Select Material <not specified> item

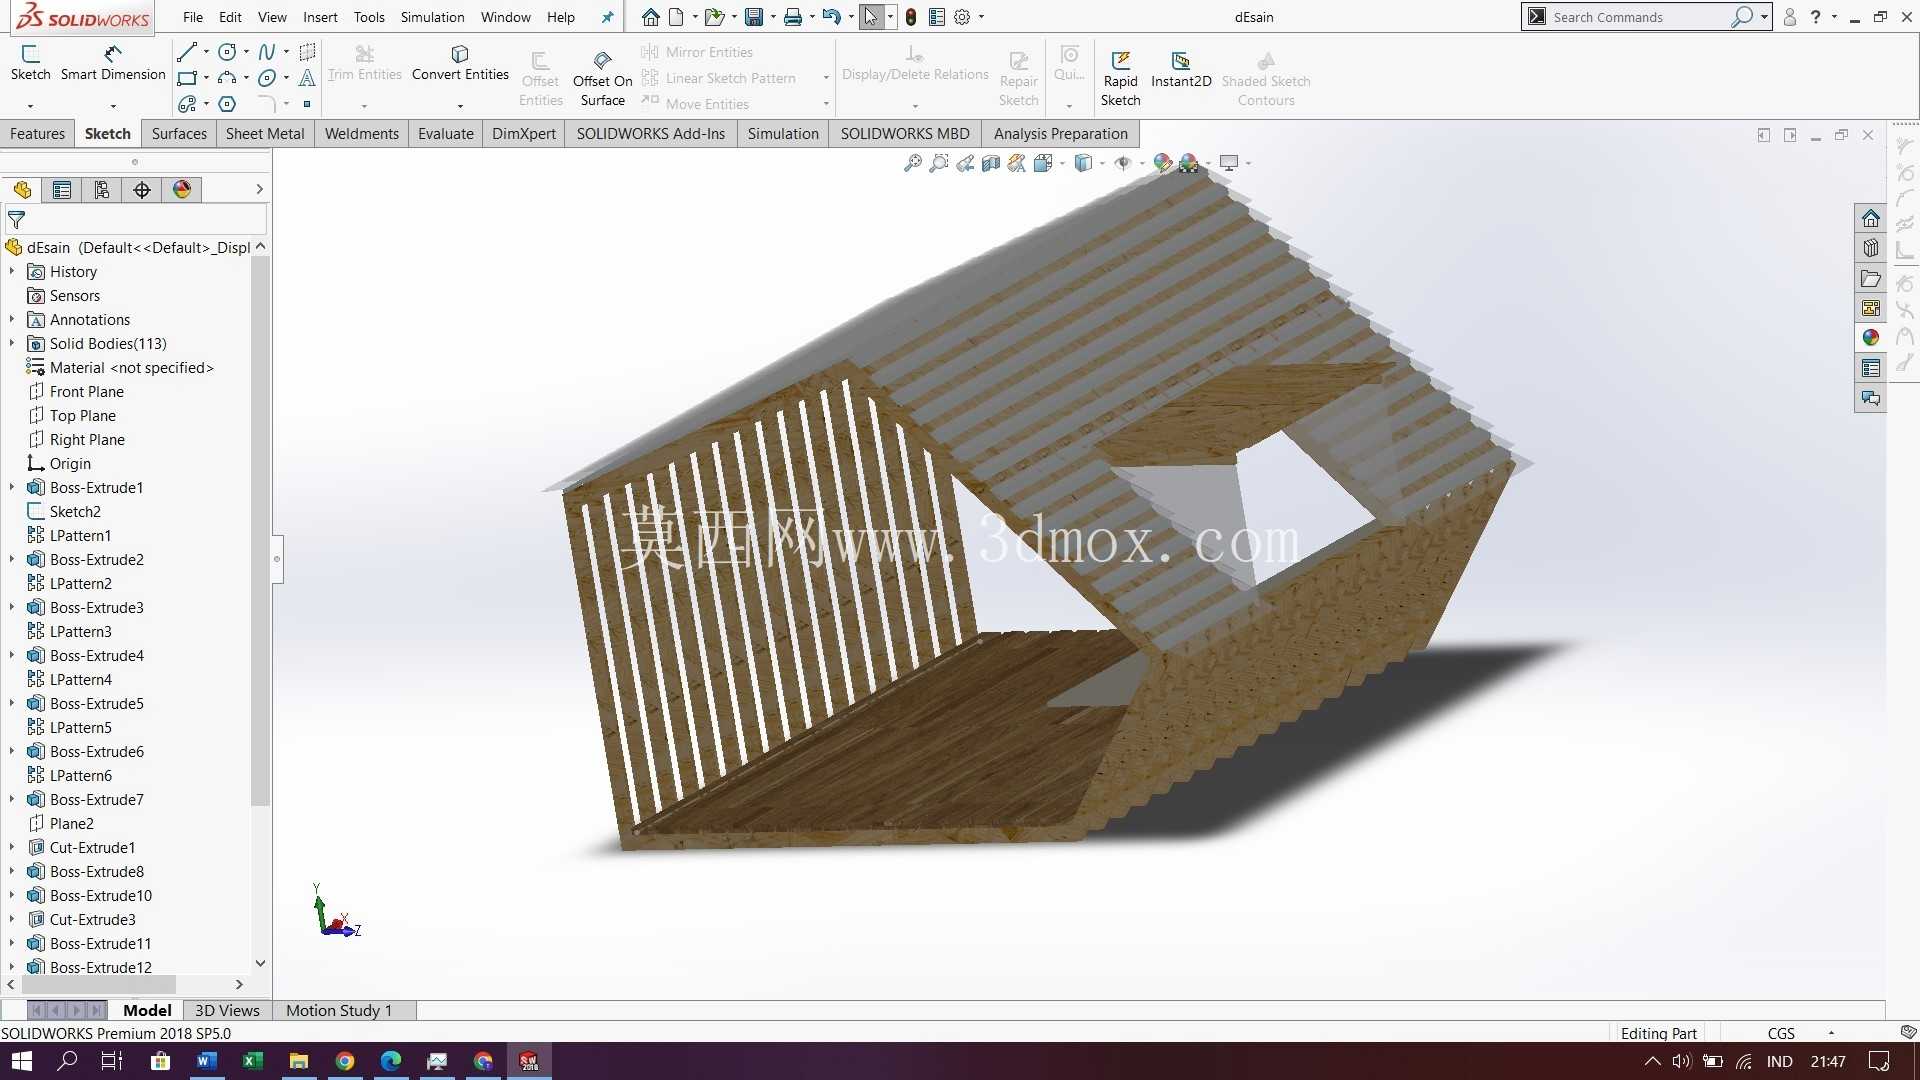[x=131, y=368]
